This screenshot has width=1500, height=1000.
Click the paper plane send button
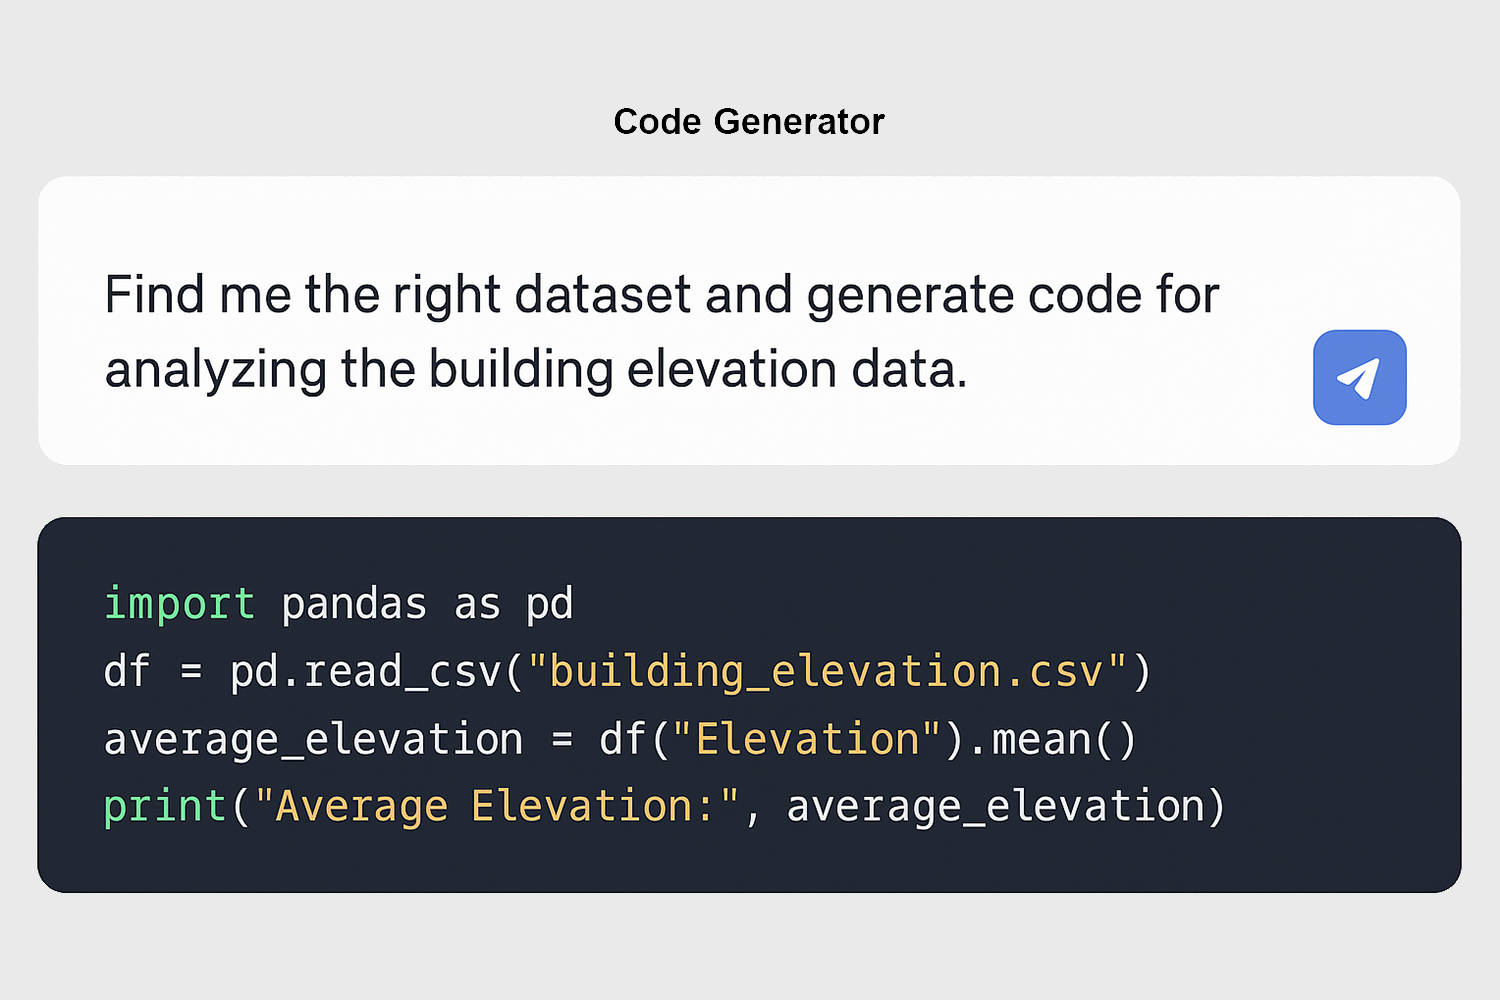point(1359,378)
